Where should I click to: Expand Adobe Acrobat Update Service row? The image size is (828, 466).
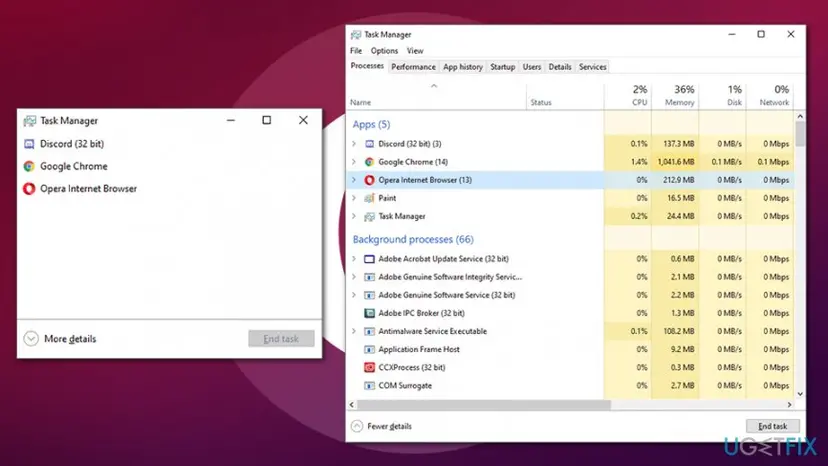pyautogui.click(x=354, y=259)
